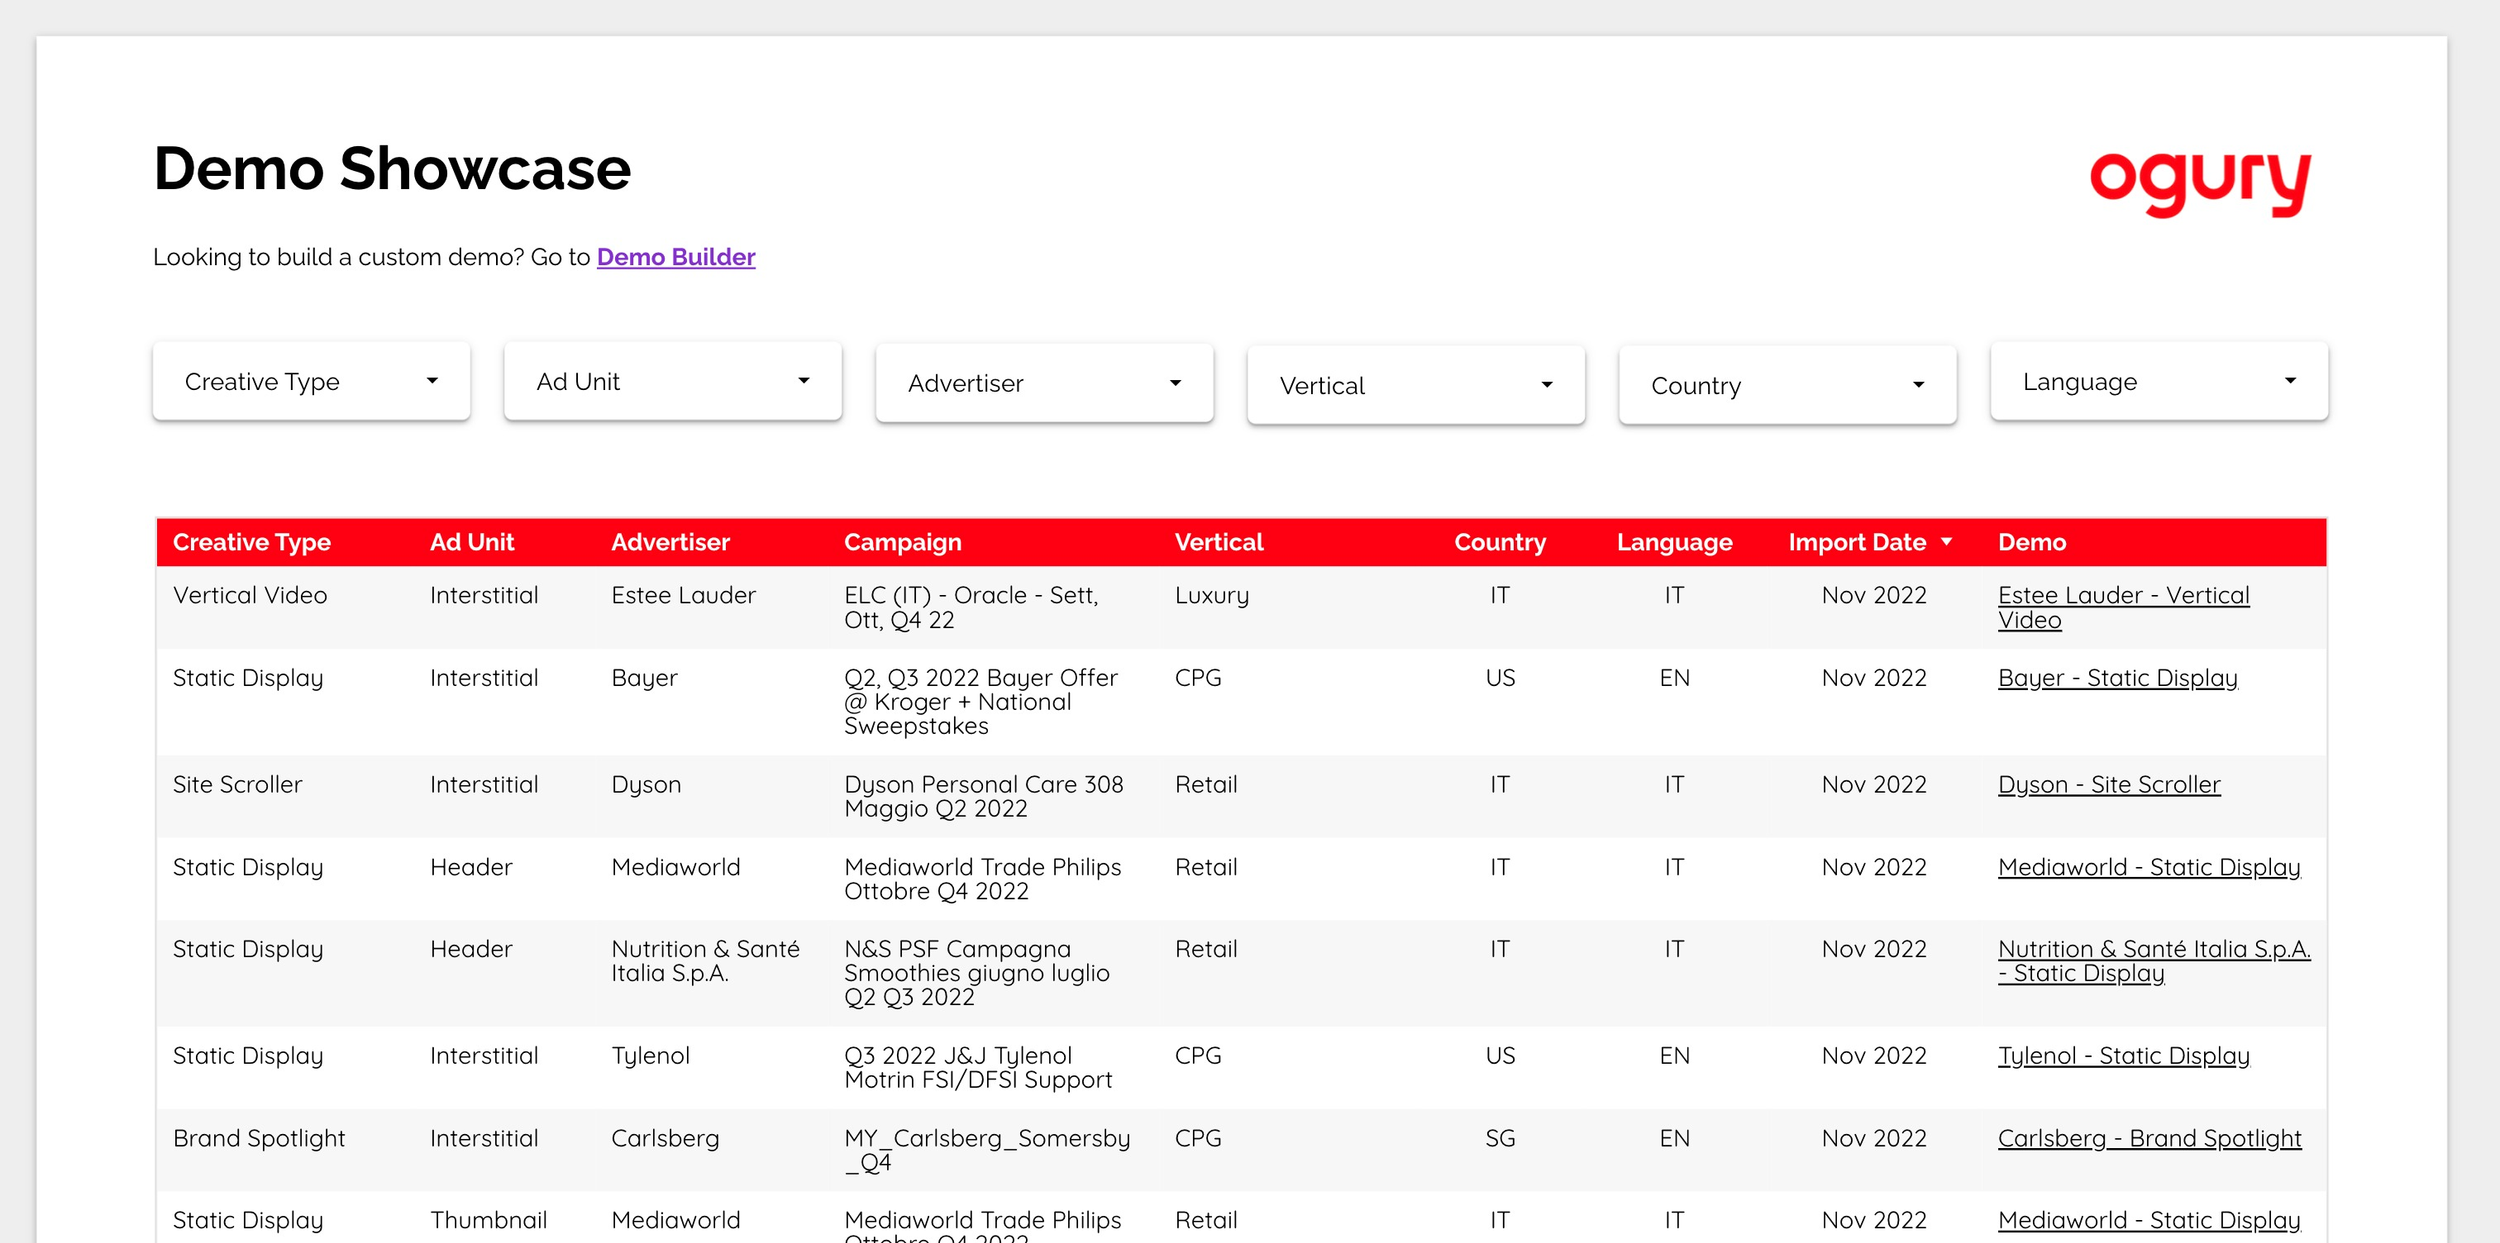Open Estee Lauder - Vertical Video demo
Screen dimensions: 2500x1243
click(x=2123, y=607)
